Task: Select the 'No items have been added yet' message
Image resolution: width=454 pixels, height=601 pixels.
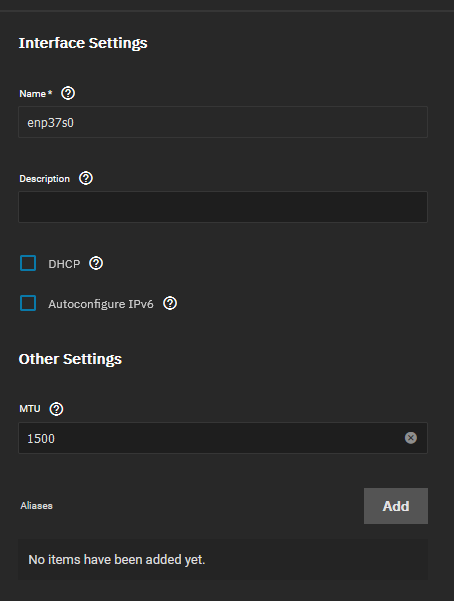Action: click(x=117, y=560)
